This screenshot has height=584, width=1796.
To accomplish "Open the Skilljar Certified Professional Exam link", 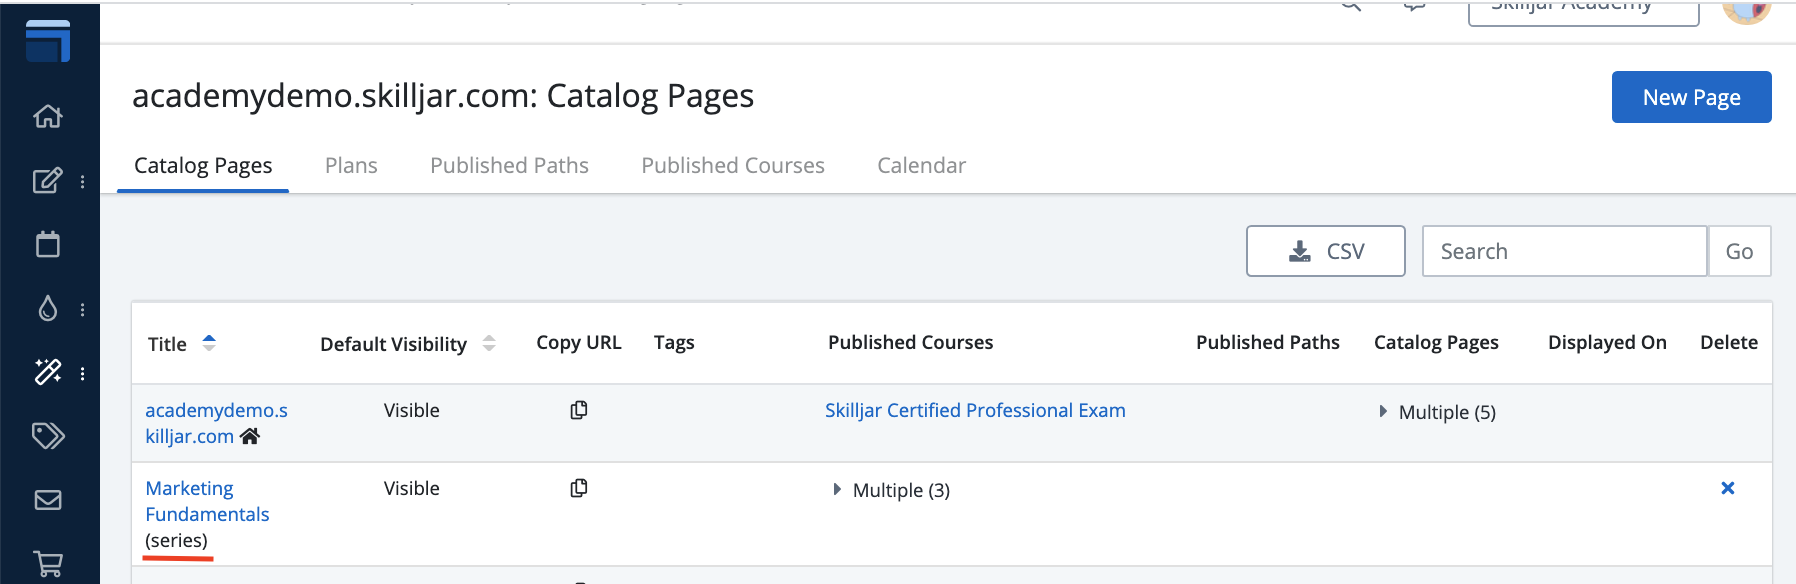I will click(x=975, y=410).
